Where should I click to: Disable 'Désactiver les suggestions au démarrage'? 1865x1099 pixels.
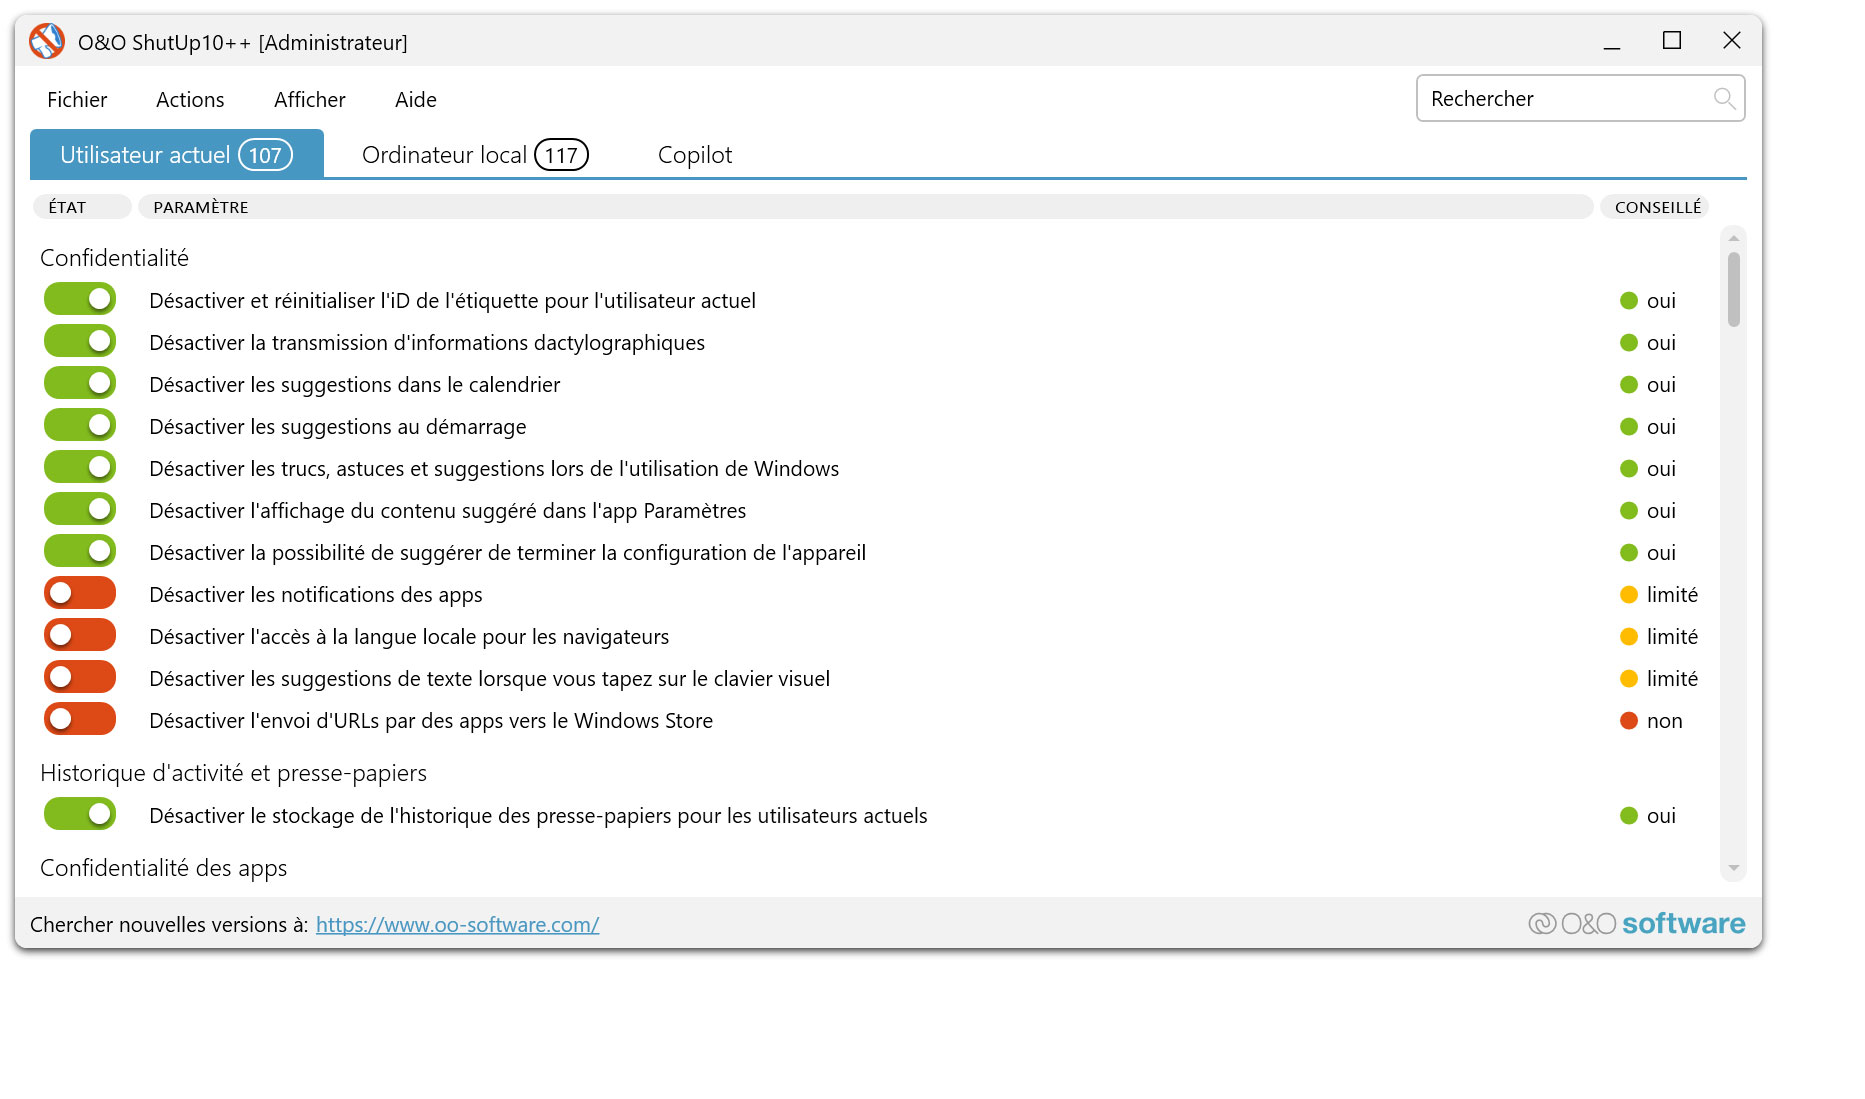click(79, 424)
